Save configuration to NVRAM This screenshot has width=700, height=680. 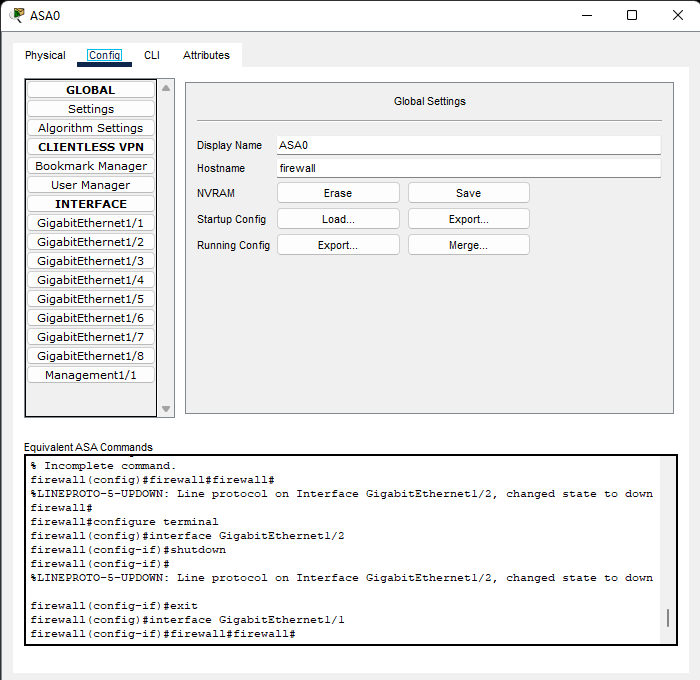[468, 193]
